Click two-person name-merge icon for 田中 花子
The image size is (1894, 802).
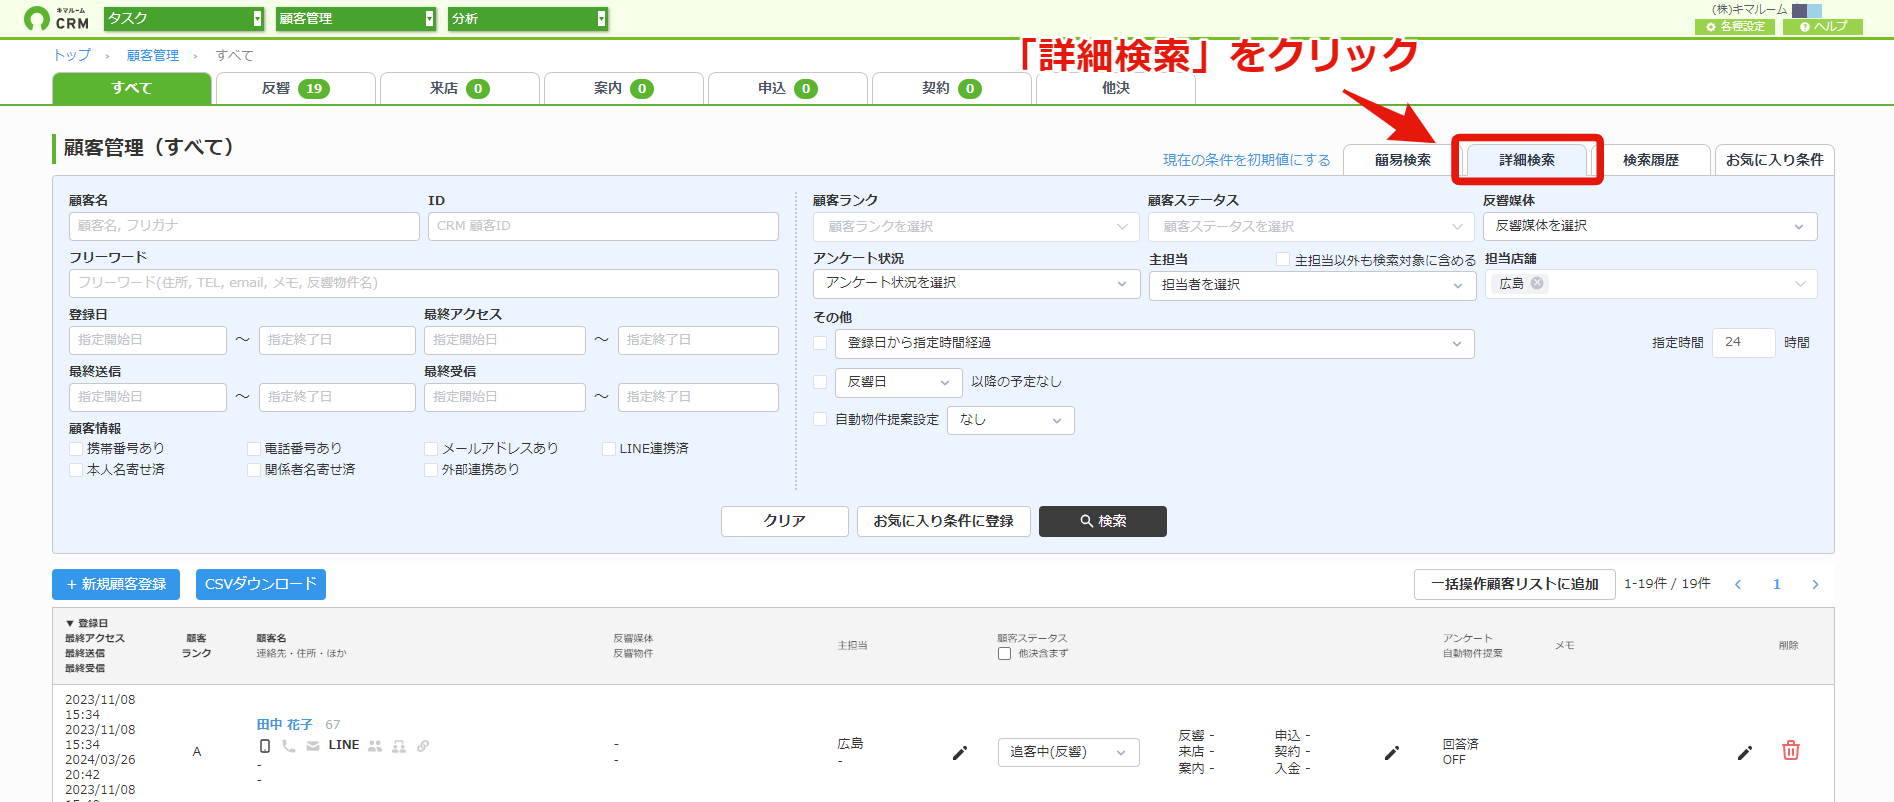tap(375, 746)
